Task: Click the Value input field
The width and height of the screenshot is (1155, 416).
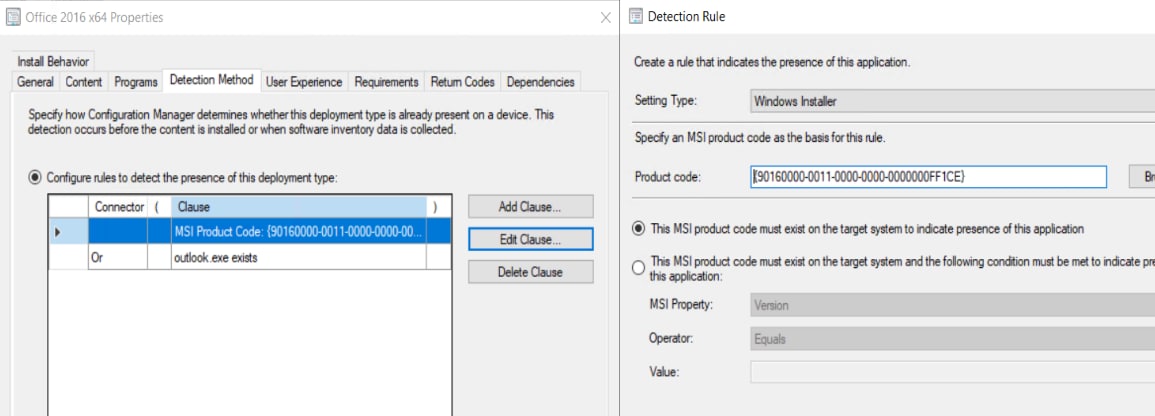Action: (x=952, y=372)
